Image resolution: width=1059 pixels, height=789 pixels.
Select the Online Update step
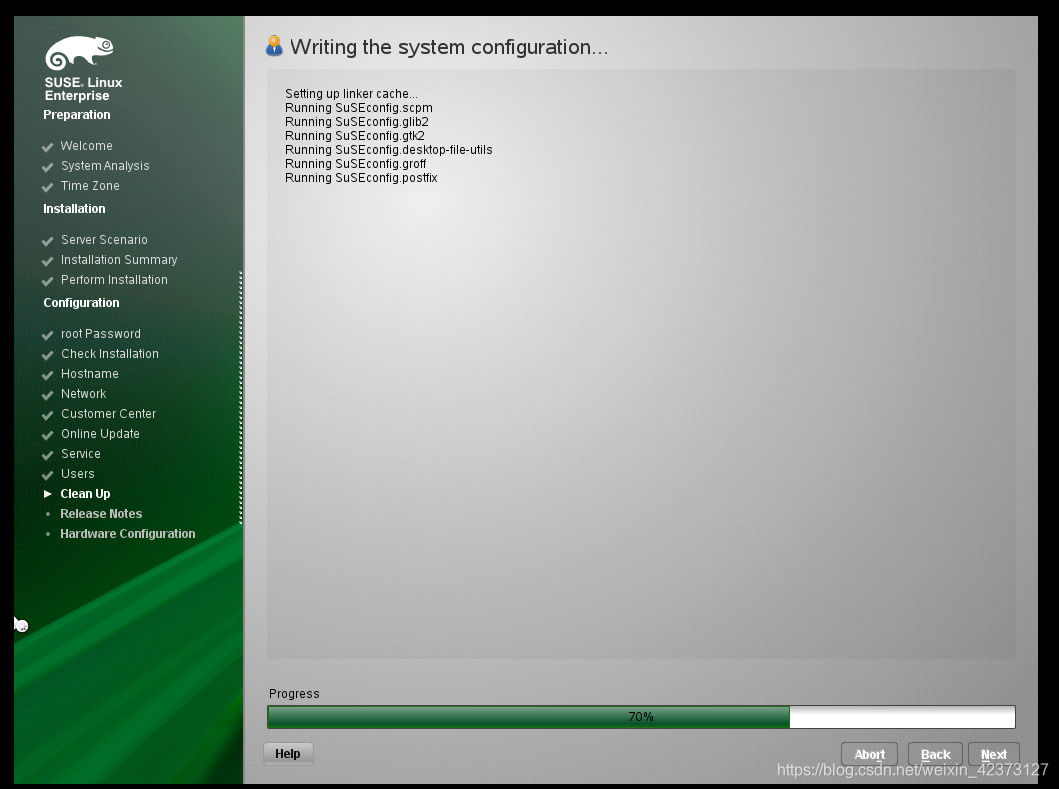point(100,434)
